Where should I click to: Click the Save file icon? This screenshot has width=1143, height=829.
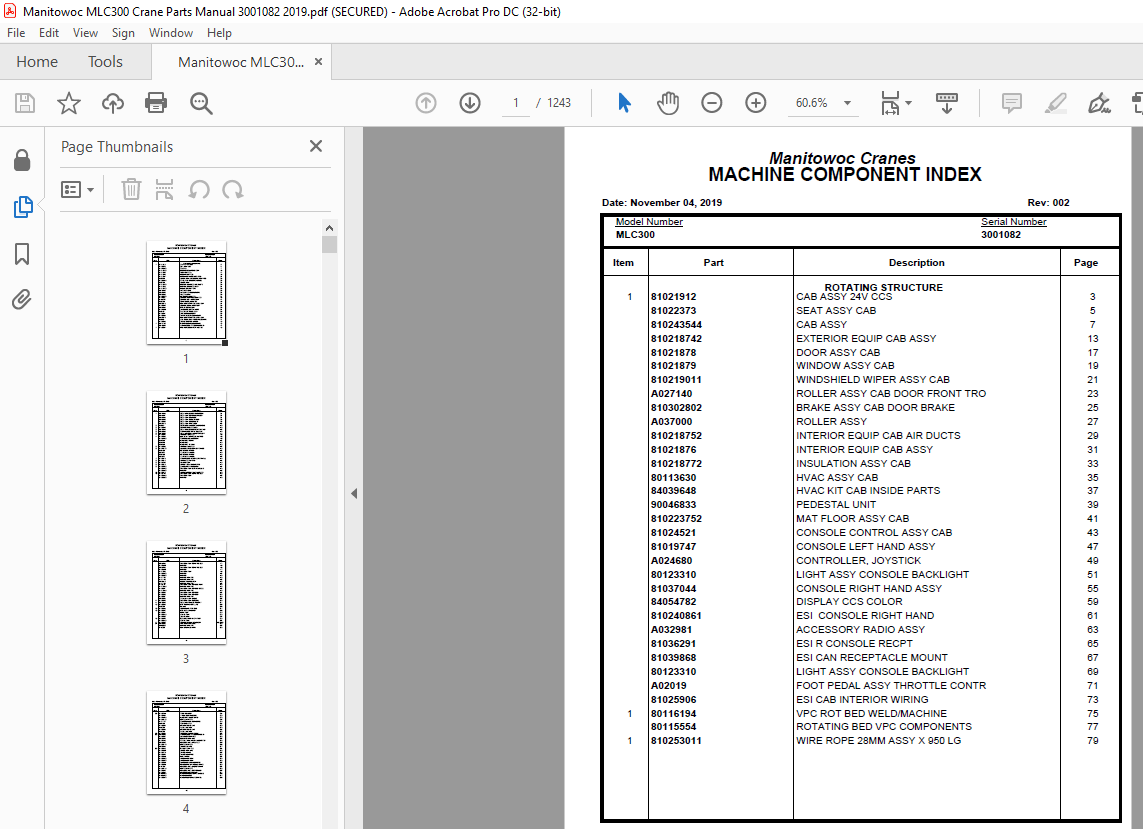coord(25,103)
